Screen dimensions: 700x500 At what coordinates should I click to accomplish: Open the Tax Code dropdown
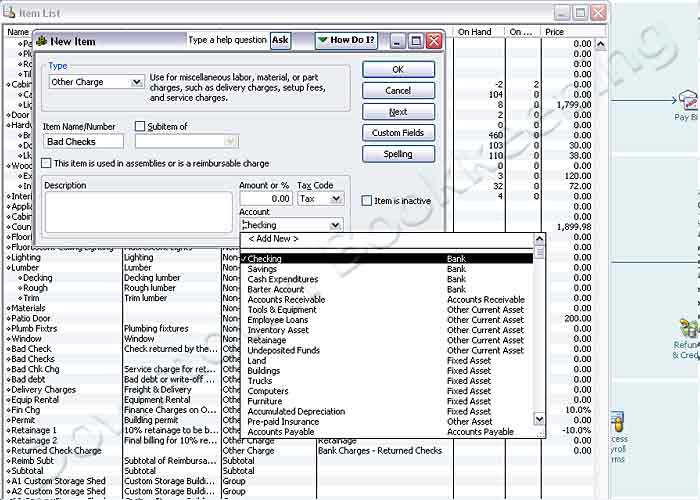(336, 199)
